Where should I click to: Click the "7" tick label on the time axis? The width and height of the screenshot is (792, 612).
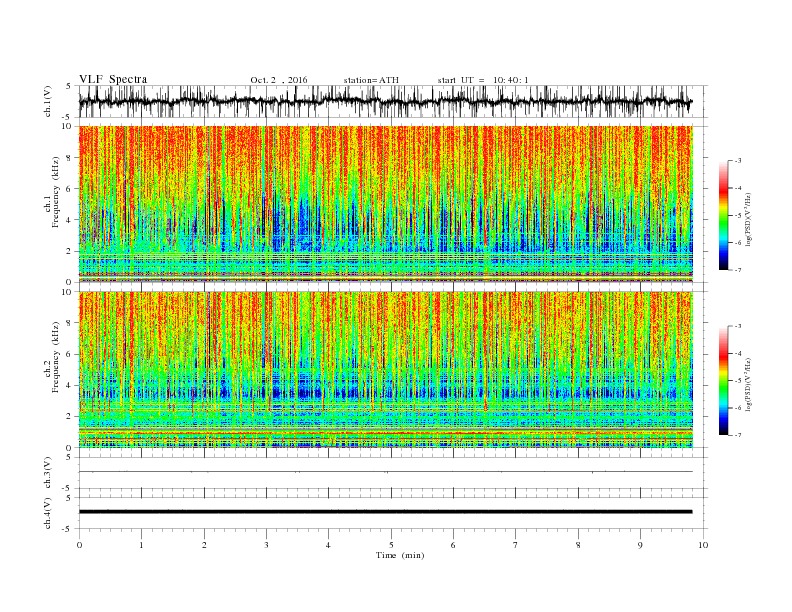pos(516,545)
